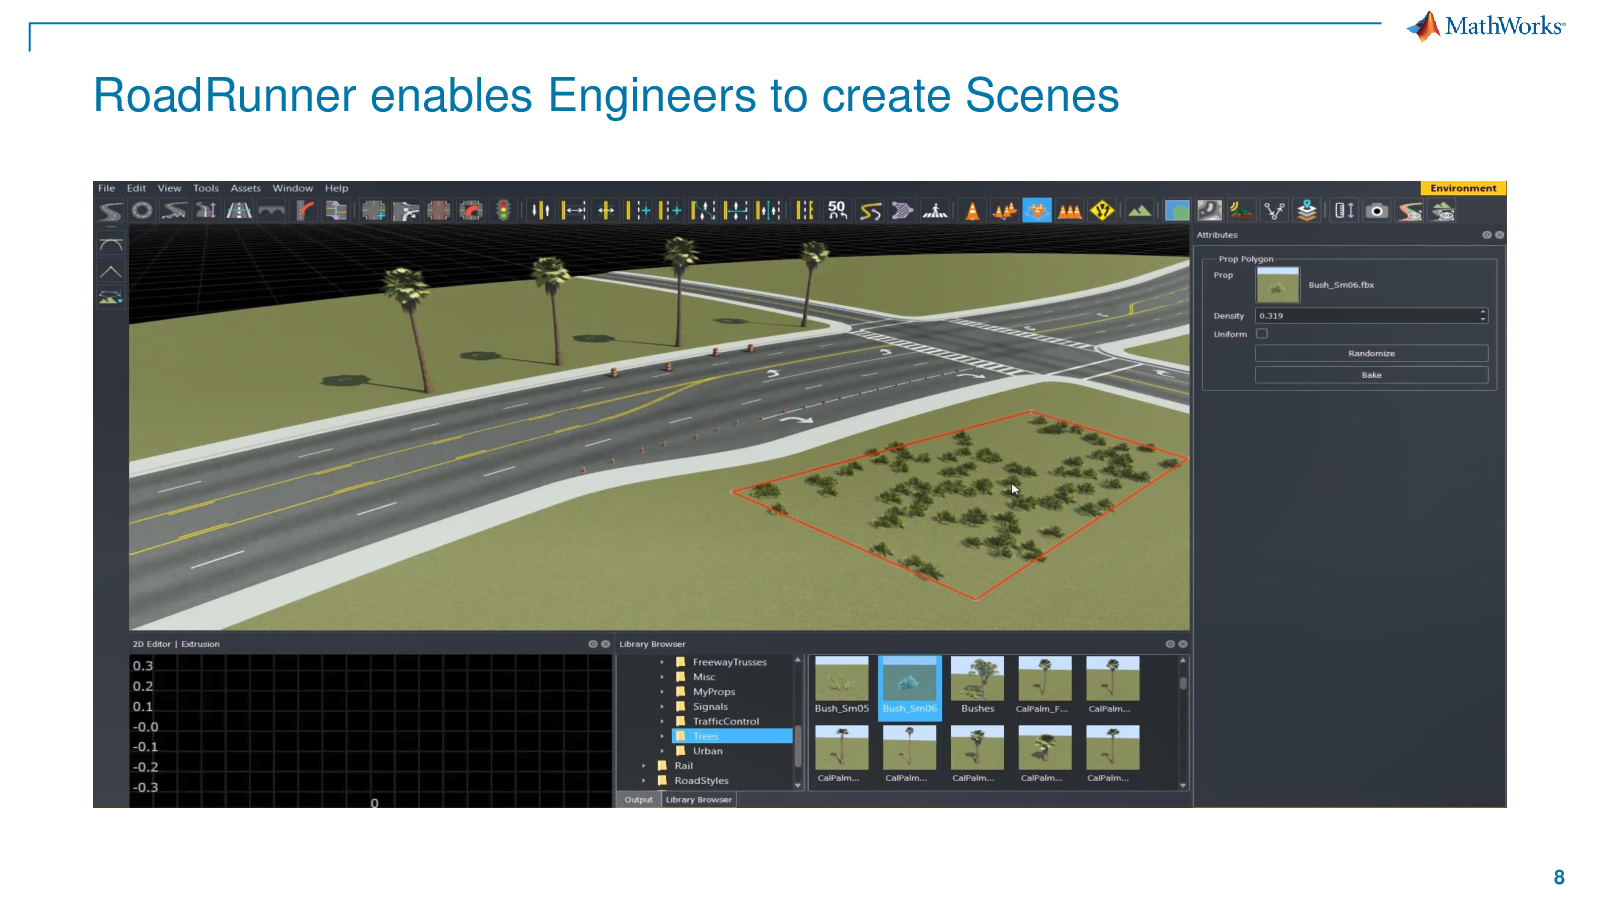The height and width of the screenshot is (900, 1600).
Task: Click the Randomize button
Action: (1371, 354)
